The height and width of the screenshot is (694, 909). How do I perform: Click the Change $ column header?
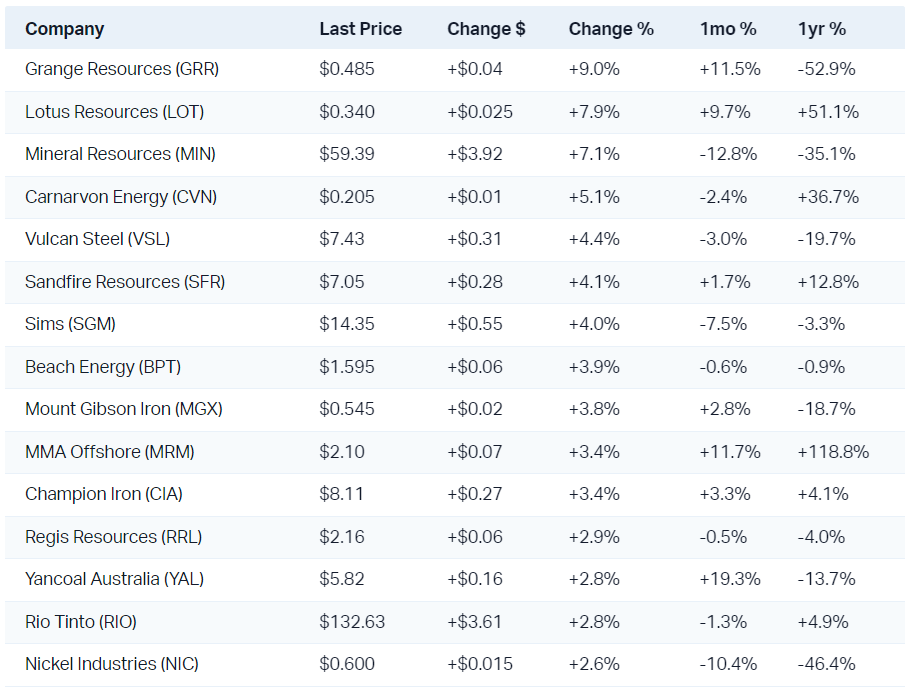coord(486,29)
